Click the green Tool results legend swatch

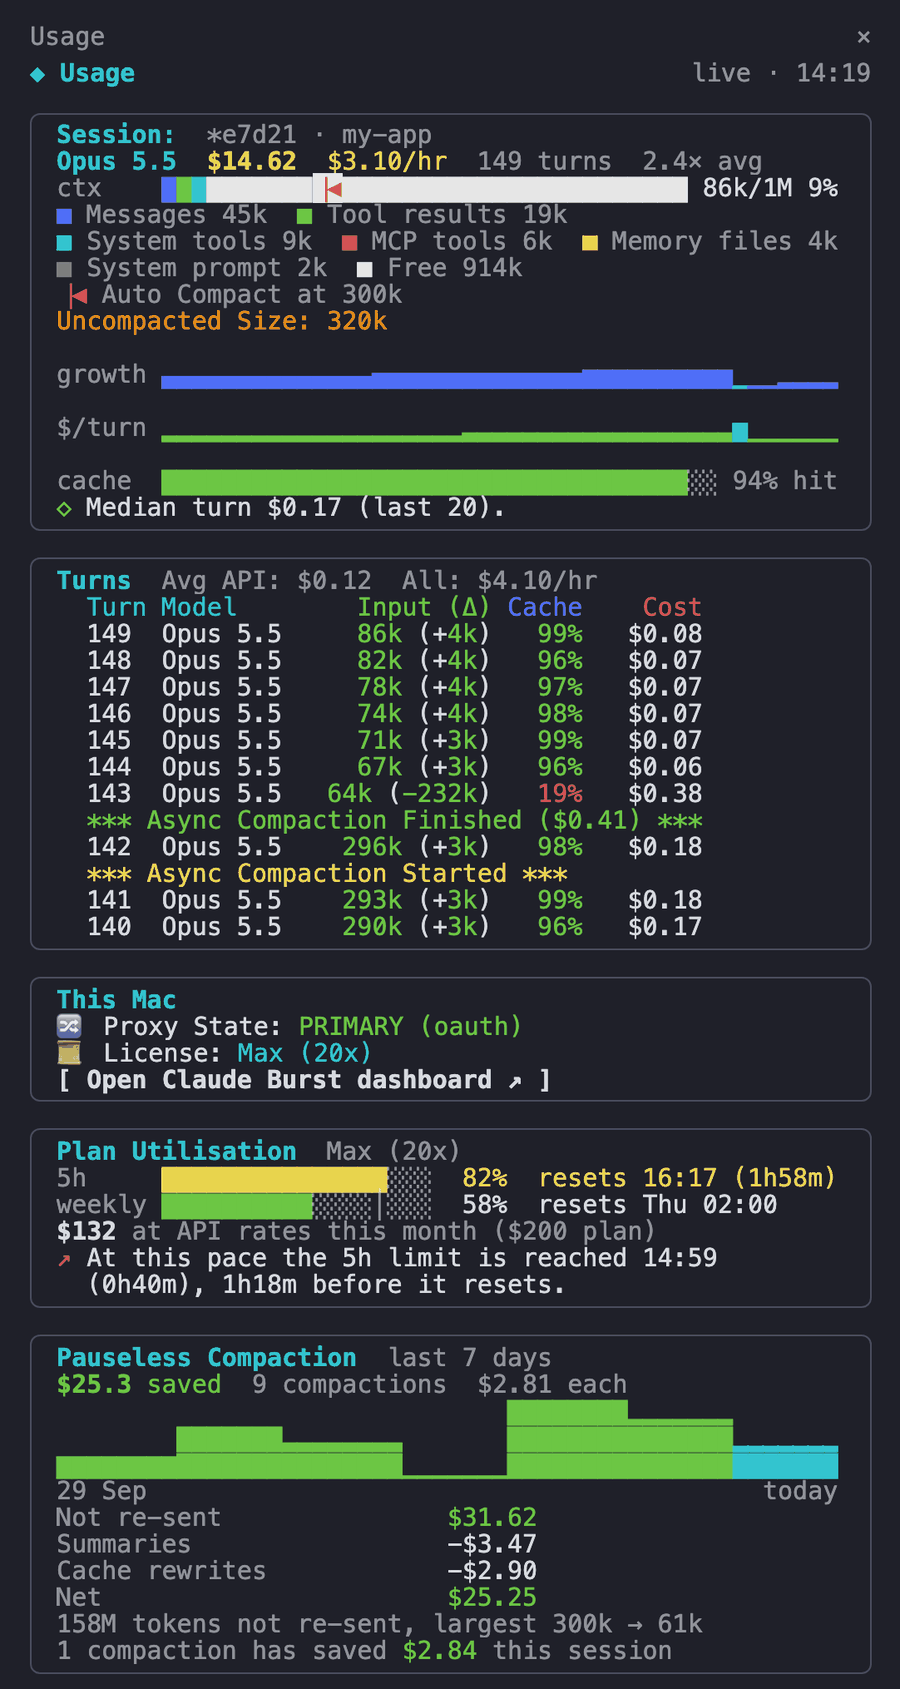(x=305, y=216)
